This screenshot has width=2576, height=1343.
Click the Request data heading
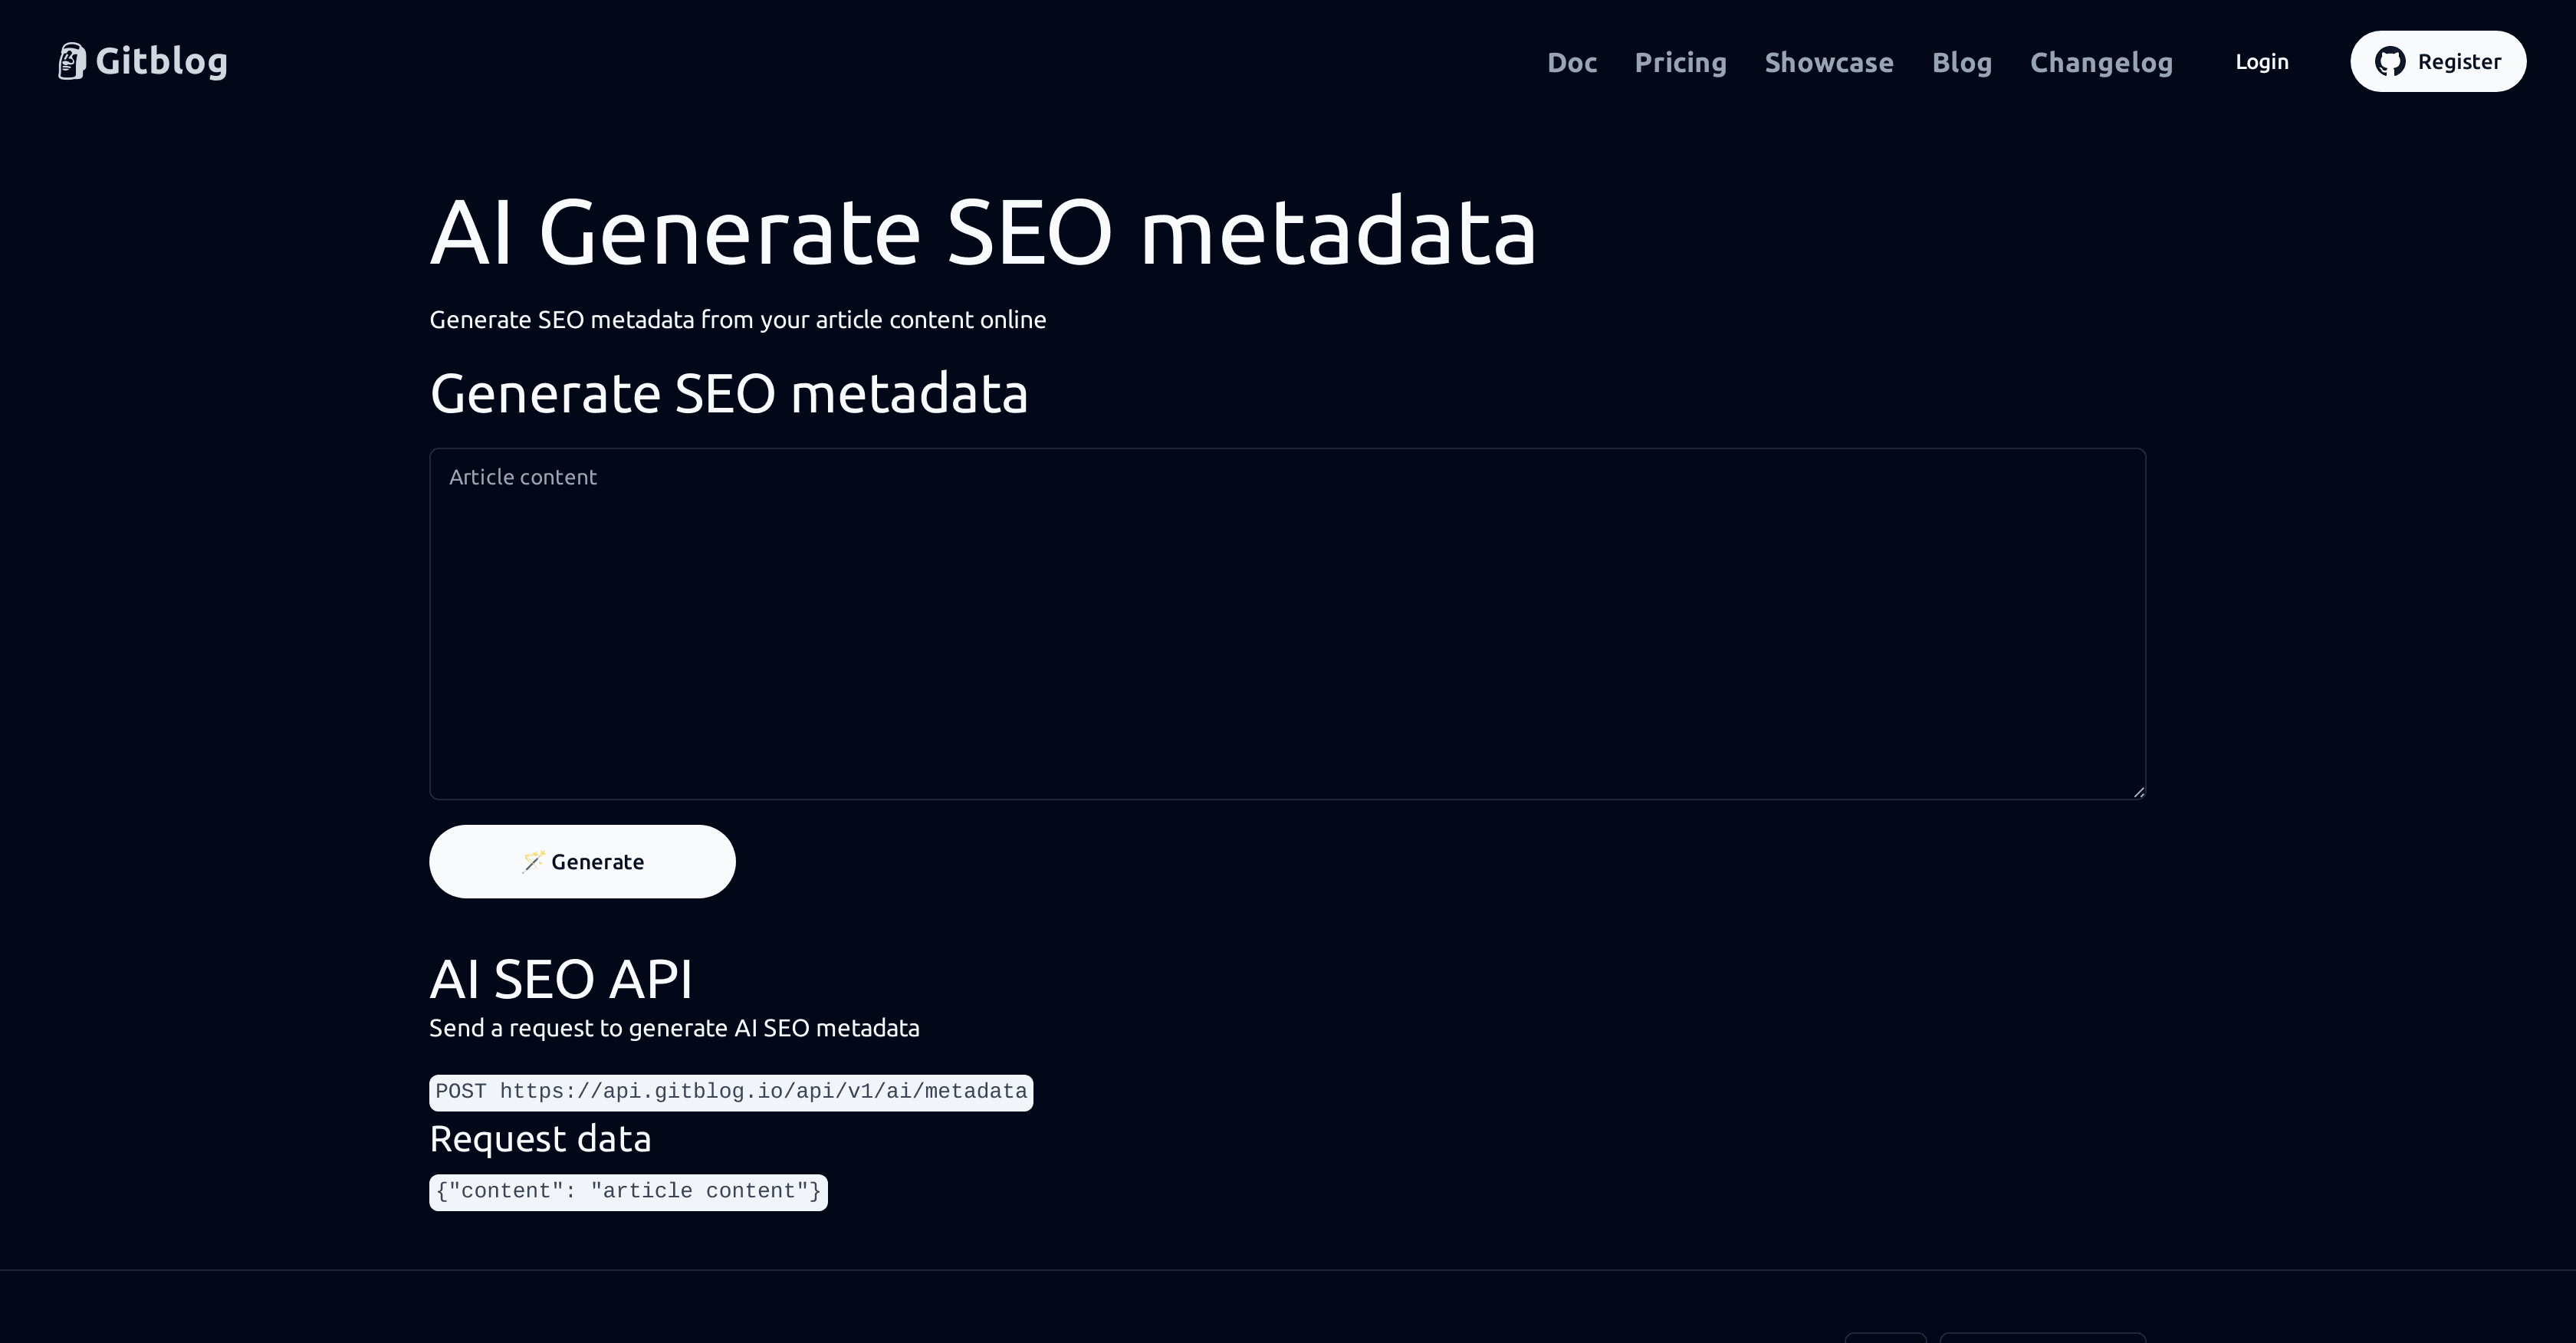540,1138
